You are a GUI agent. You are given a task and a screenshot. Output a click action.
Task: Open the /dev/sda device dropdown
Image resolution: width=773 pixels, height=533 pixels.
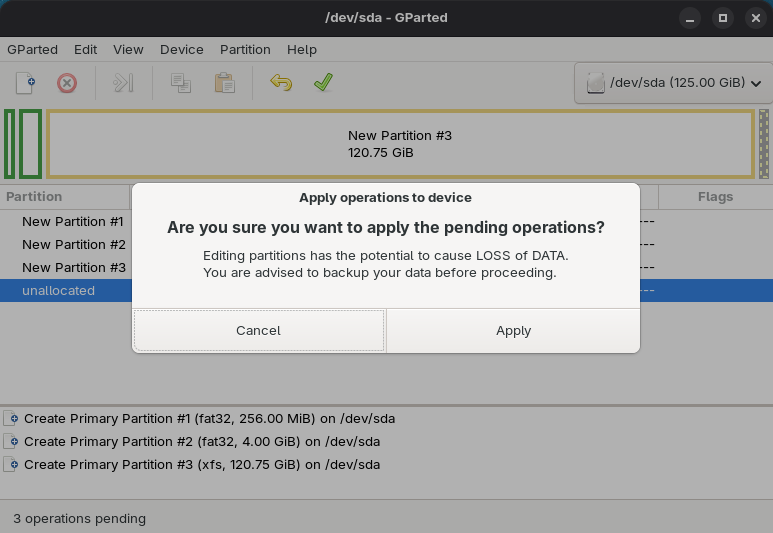[671, 83]
